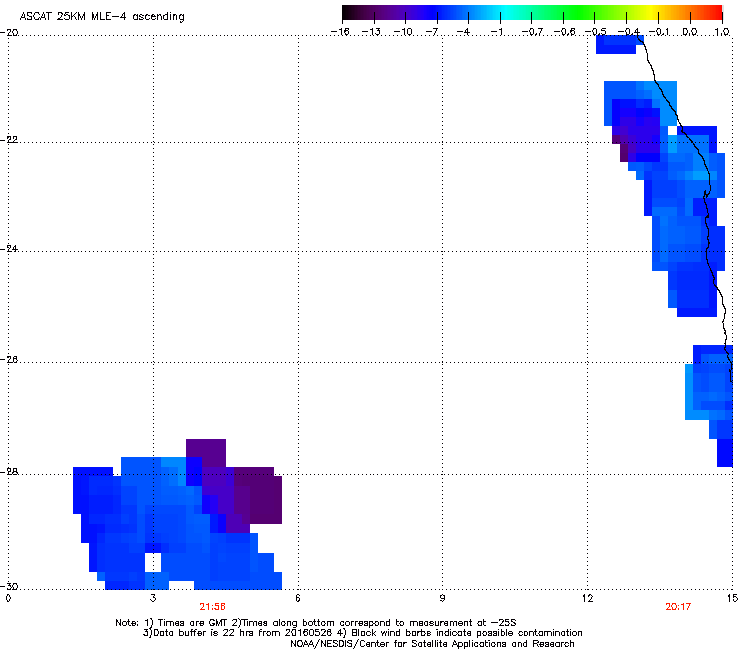Click the longitude label "12"
740x650 pixels.
tap(587, 598)
